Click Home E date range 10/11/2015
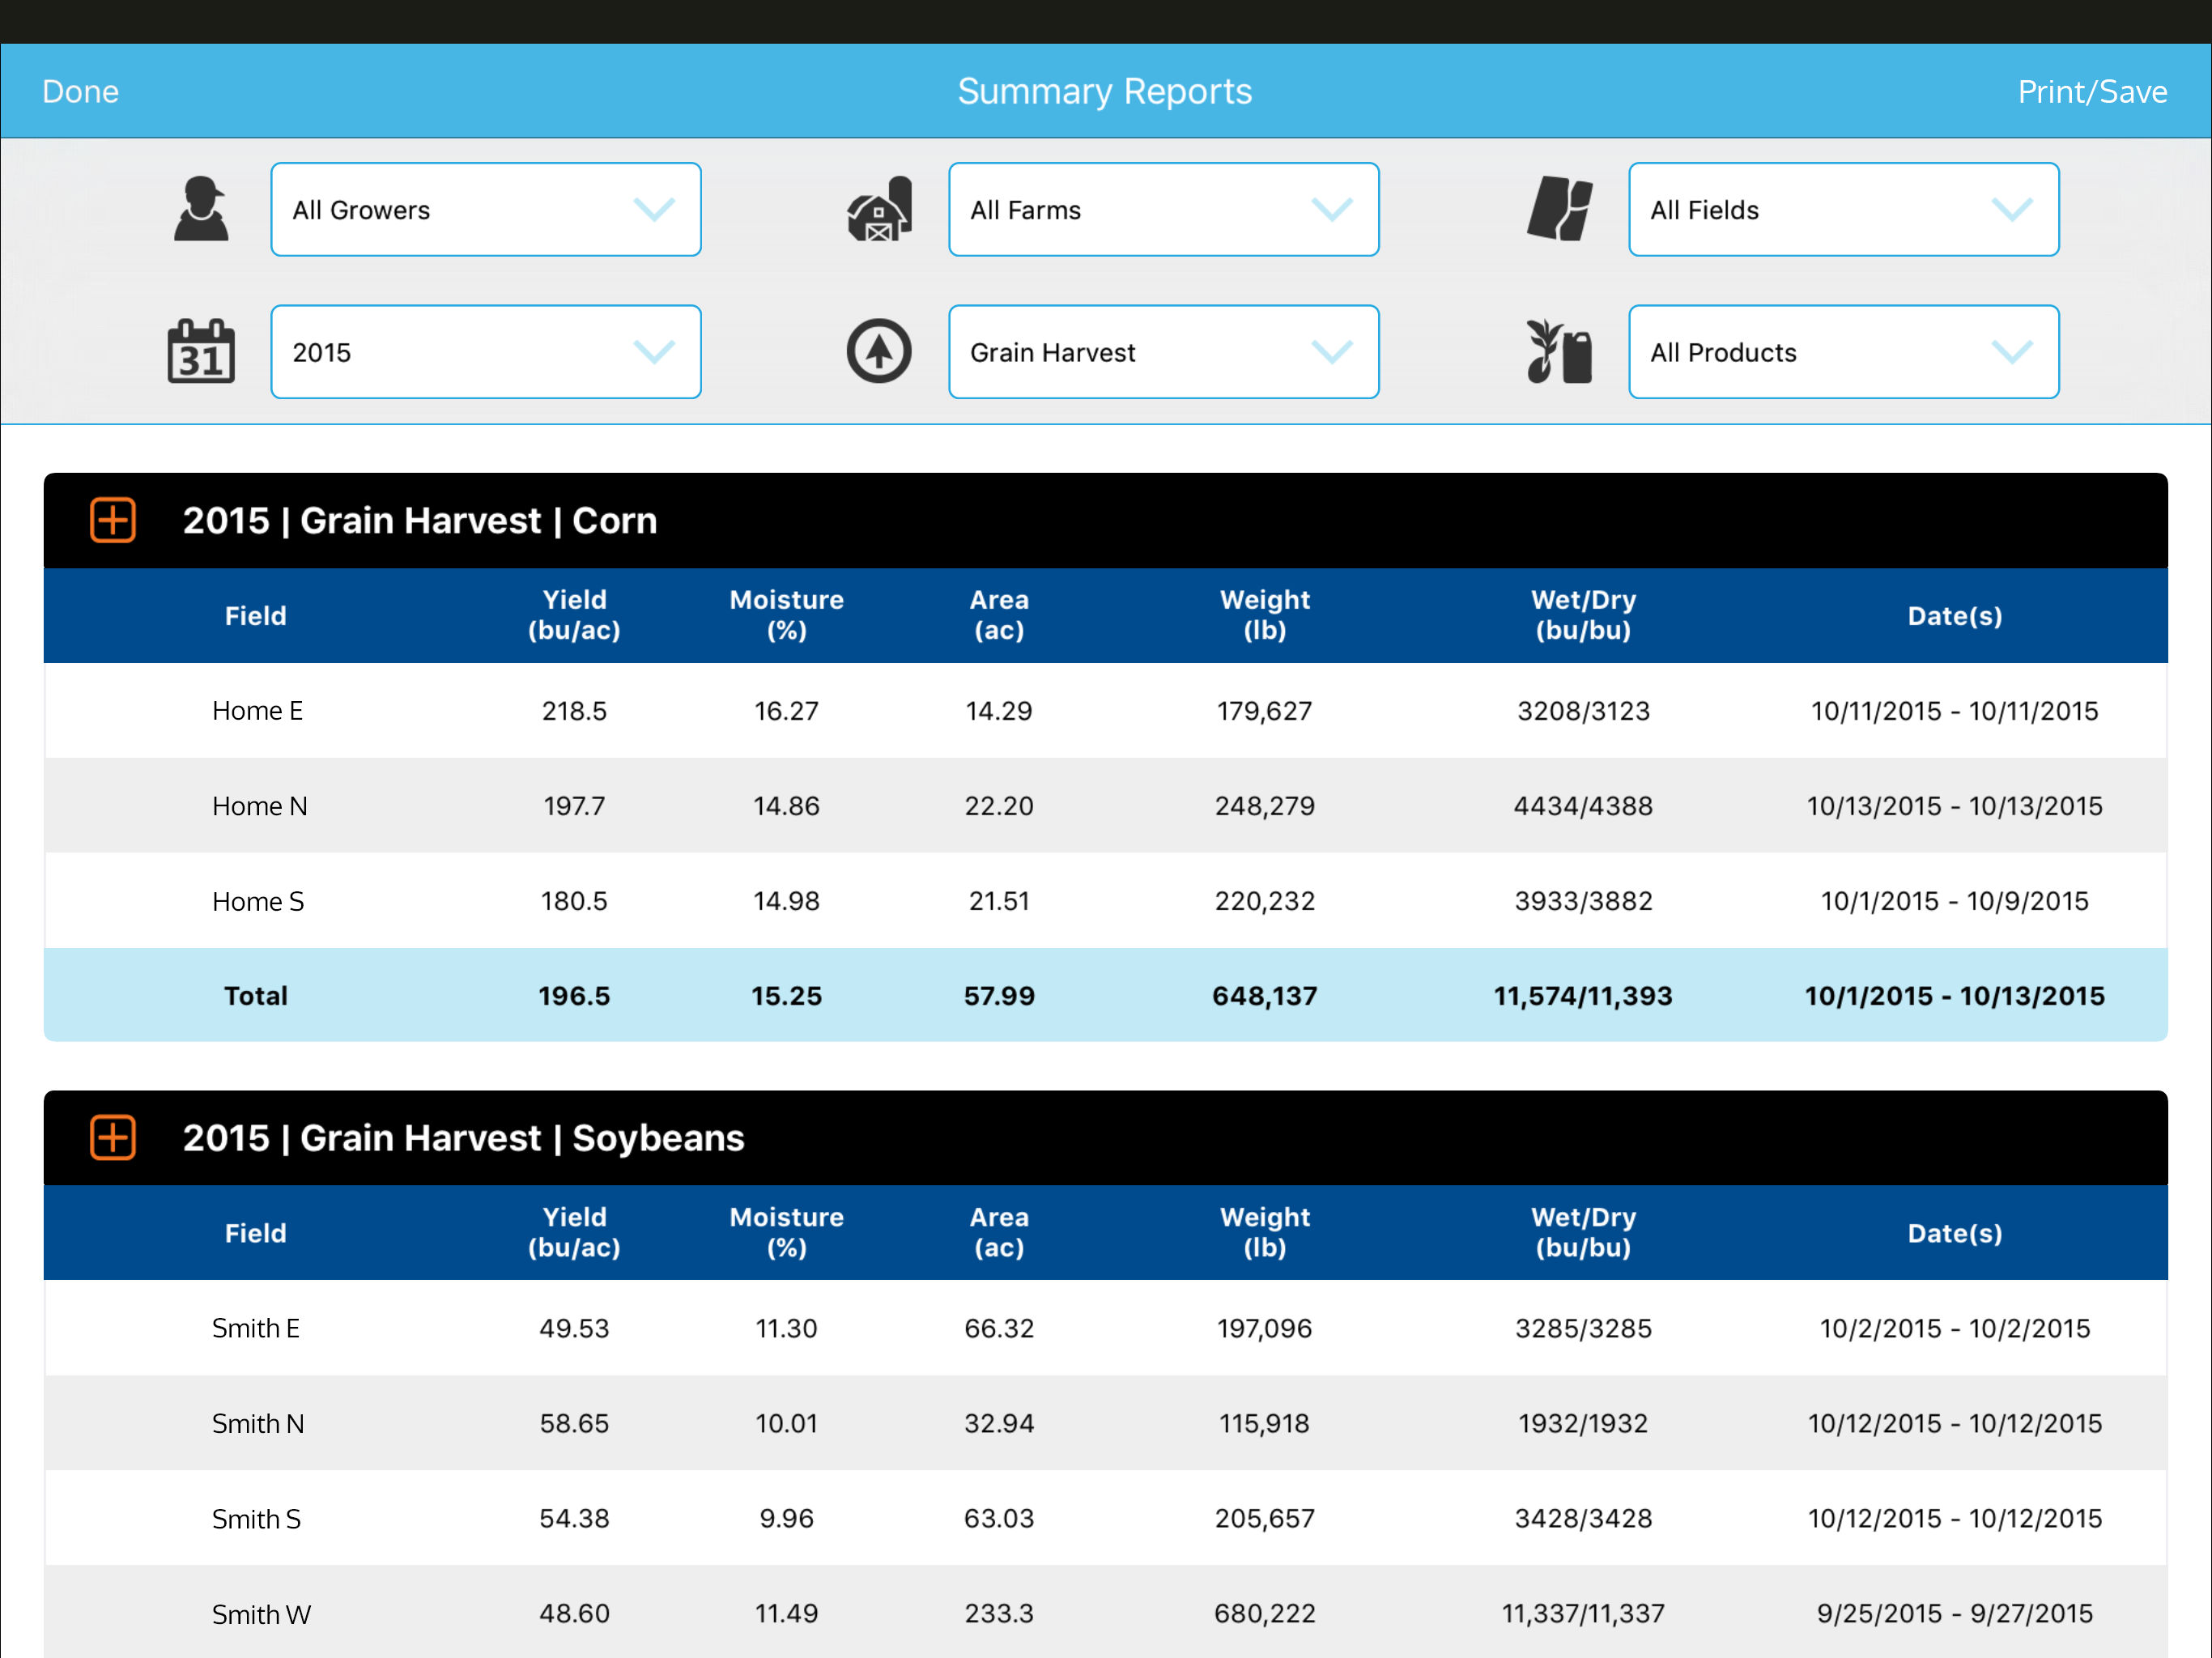The width and height of the screenshot is (2212, 1658). (x=1954, y=710)
